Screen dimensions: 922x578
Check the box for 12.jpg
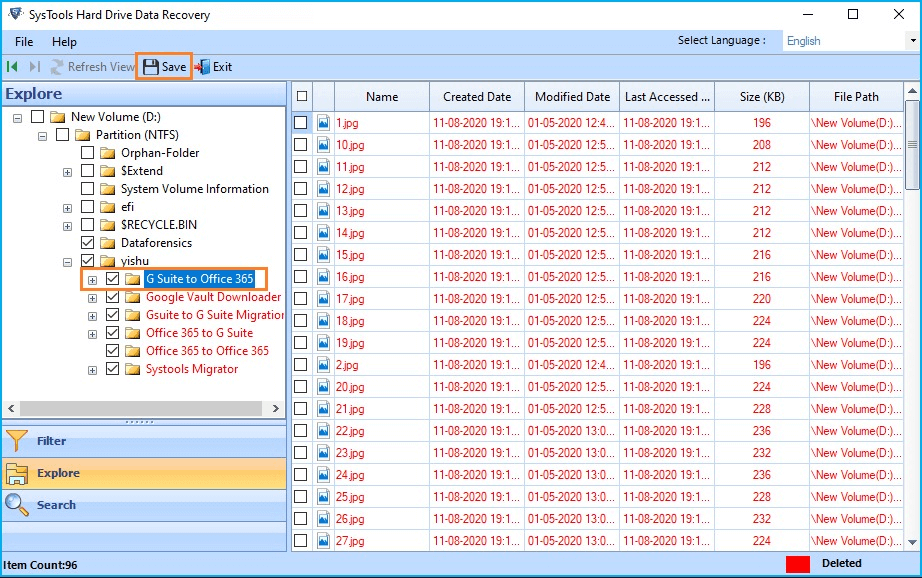pos(300,189)
